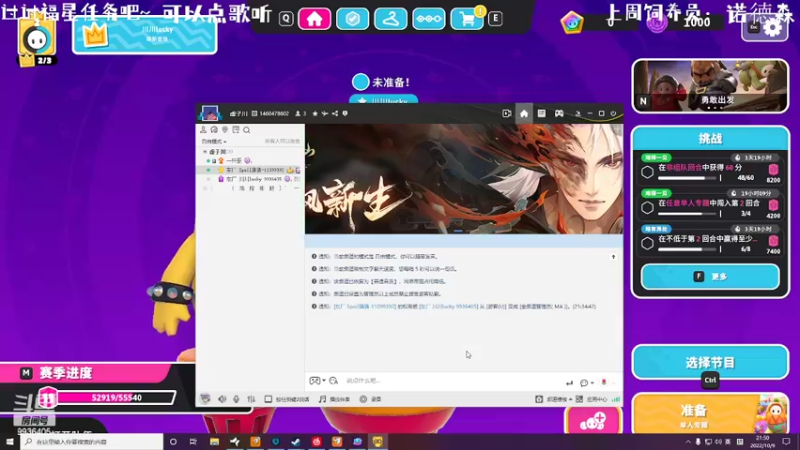The height and width of the screenshot is (450, 800).
Task: Open the shopping cart store tab
Action: tap(467, 19)
